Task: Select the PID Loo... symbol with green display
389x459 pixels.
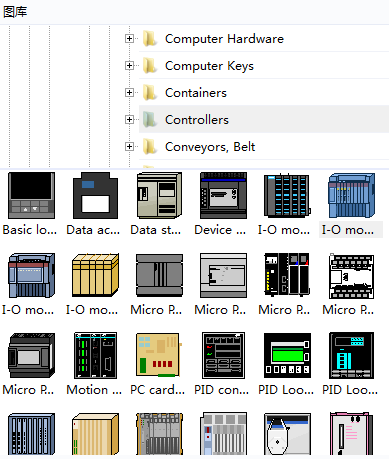Action: (287, 355)
